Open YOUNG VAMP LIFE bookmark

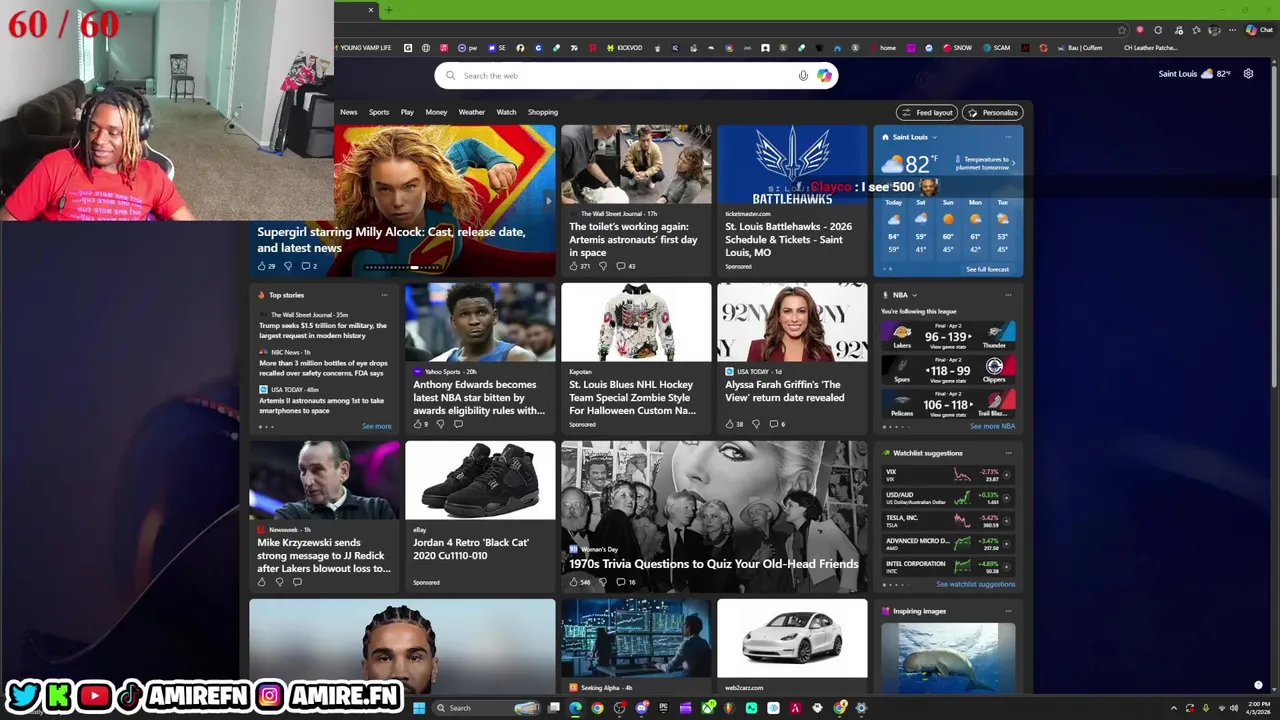pos(361,48)
